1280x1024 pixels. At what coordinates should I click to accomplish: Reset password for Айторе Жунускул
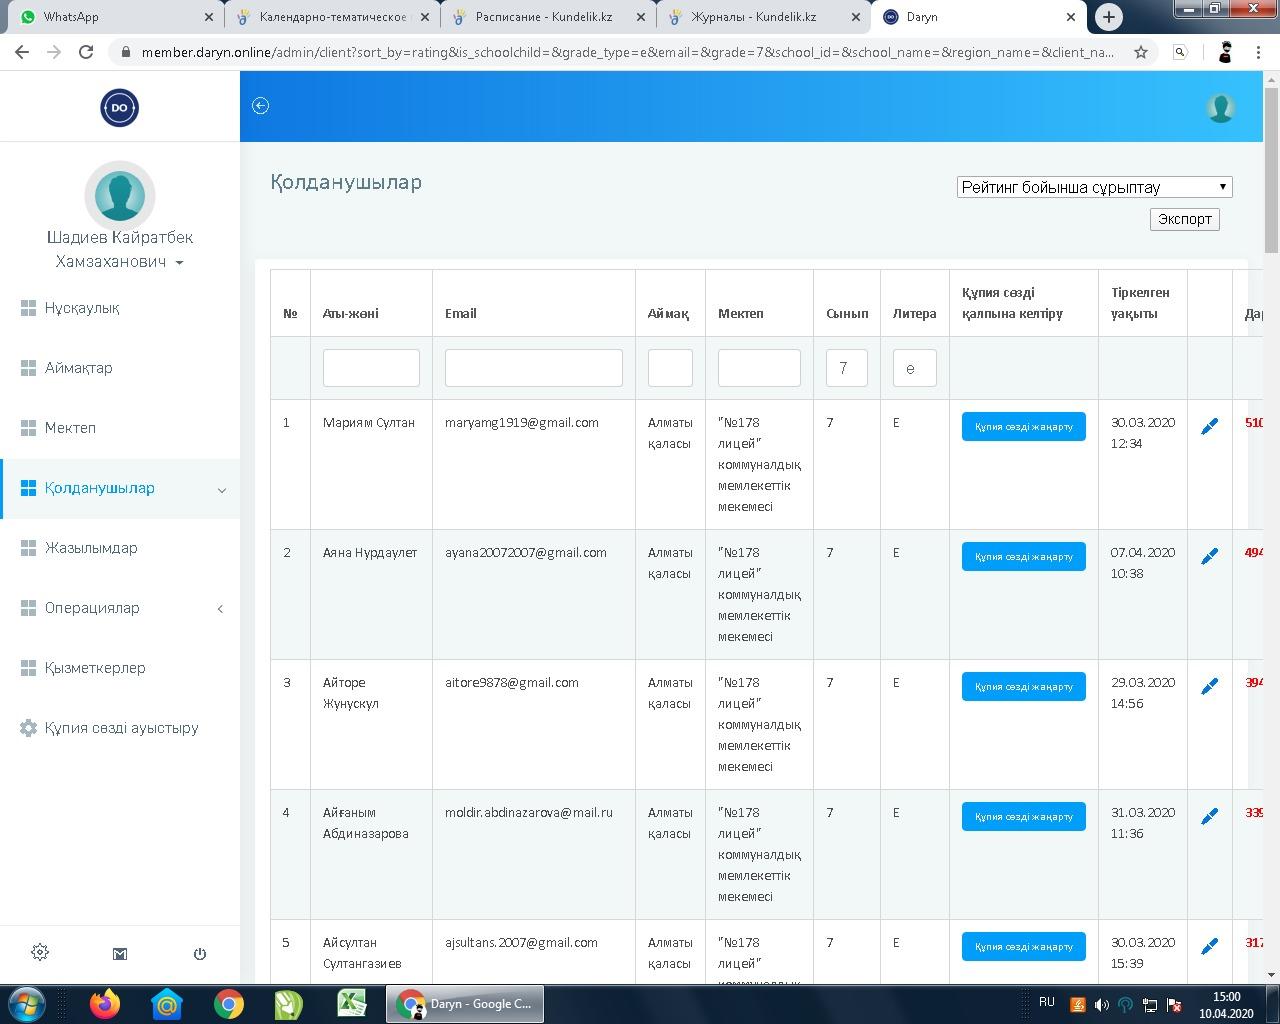coord(1023,687)
